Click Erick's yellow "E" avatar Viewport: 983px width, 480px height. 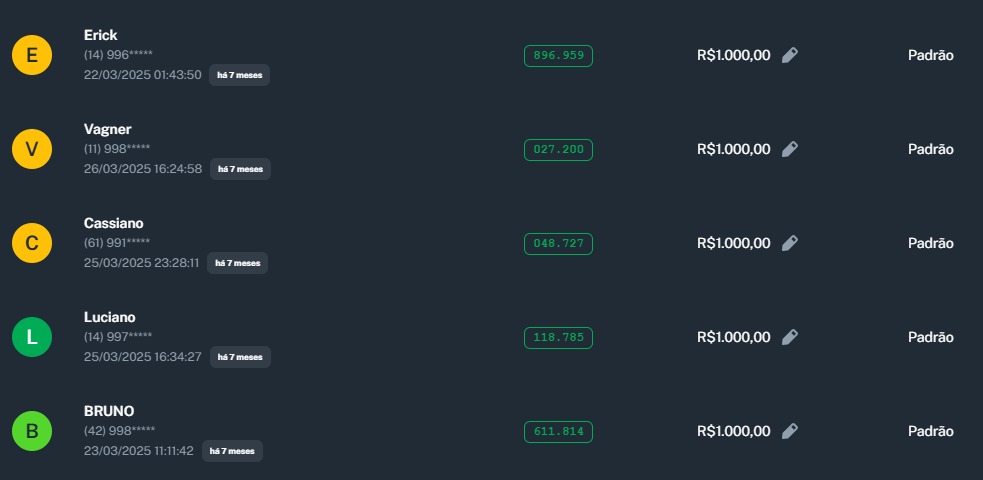[32, 55]
